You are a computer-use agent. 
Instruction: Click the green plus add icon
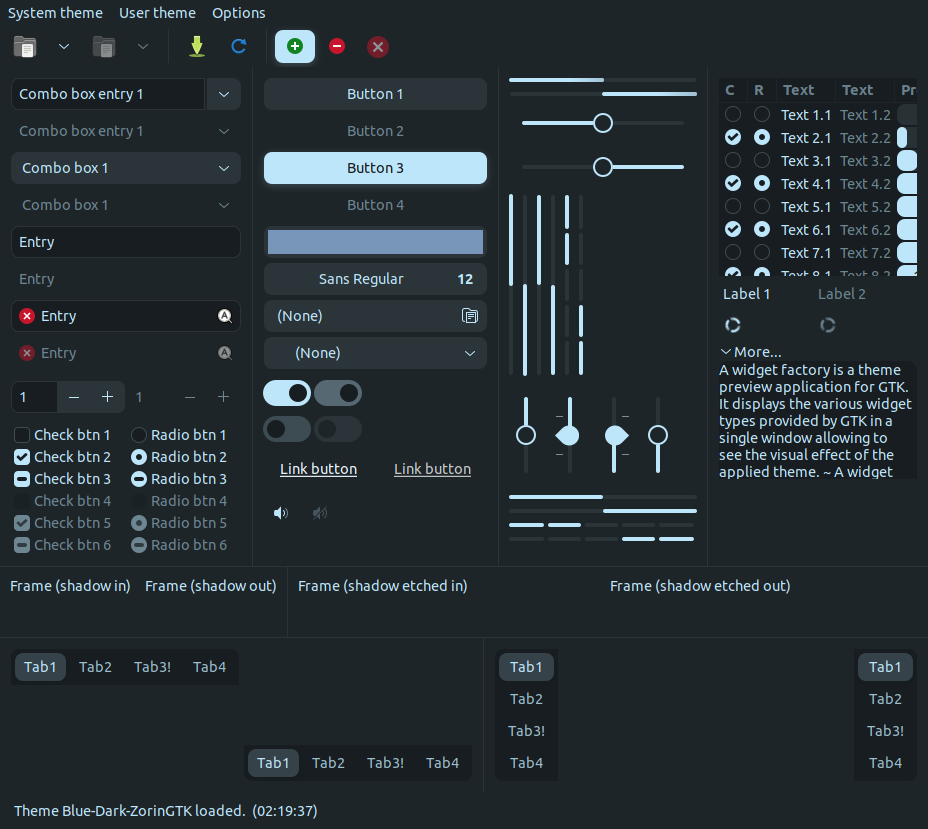tap(295, 46)
